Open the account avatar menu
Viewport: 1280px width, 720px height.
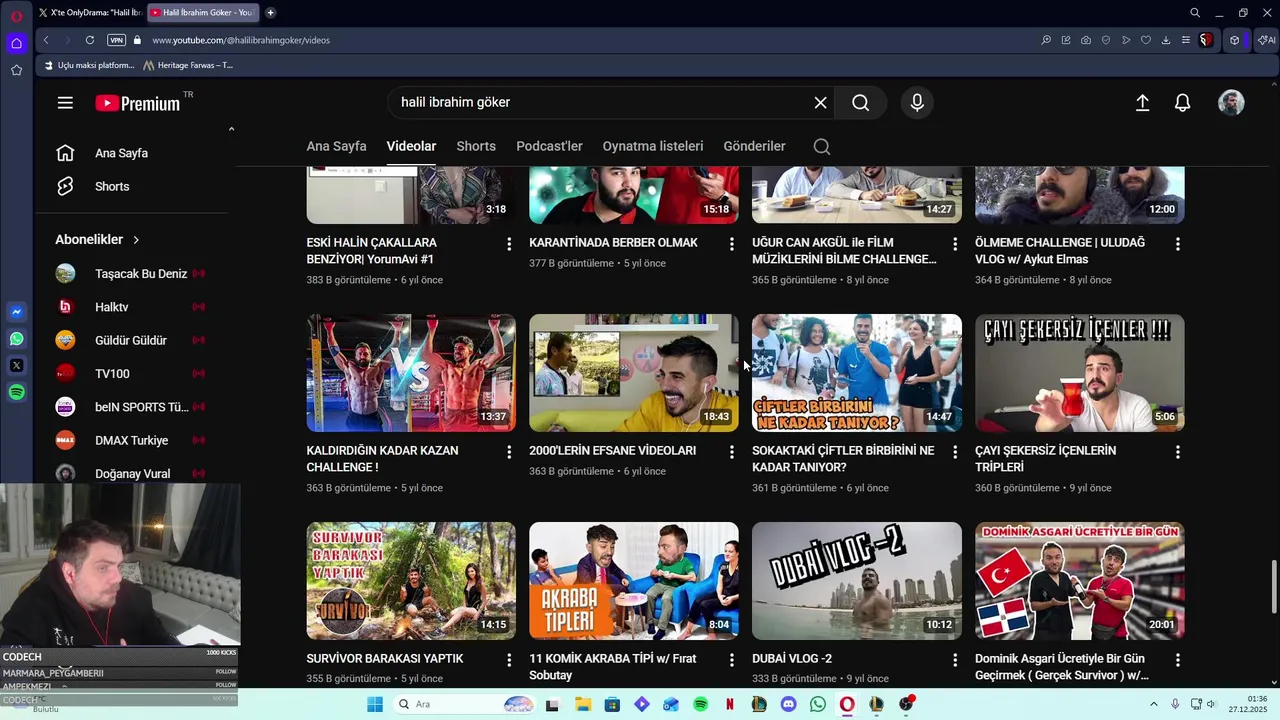[1231, 103]
